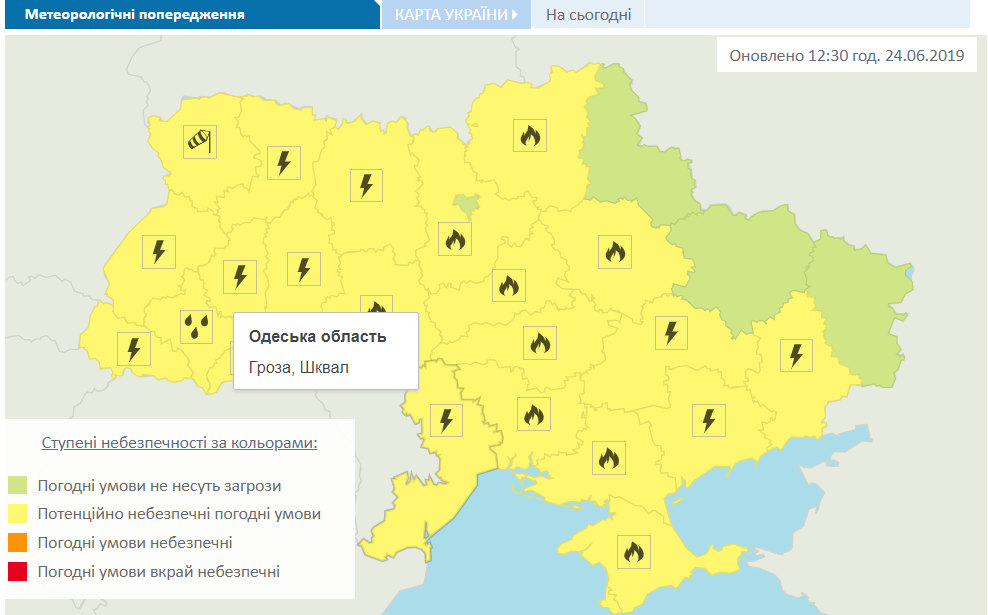Screen dimensions: 988x615
Task: Click the thunderstorm icon in Rivne region
Action: (284, 163)
